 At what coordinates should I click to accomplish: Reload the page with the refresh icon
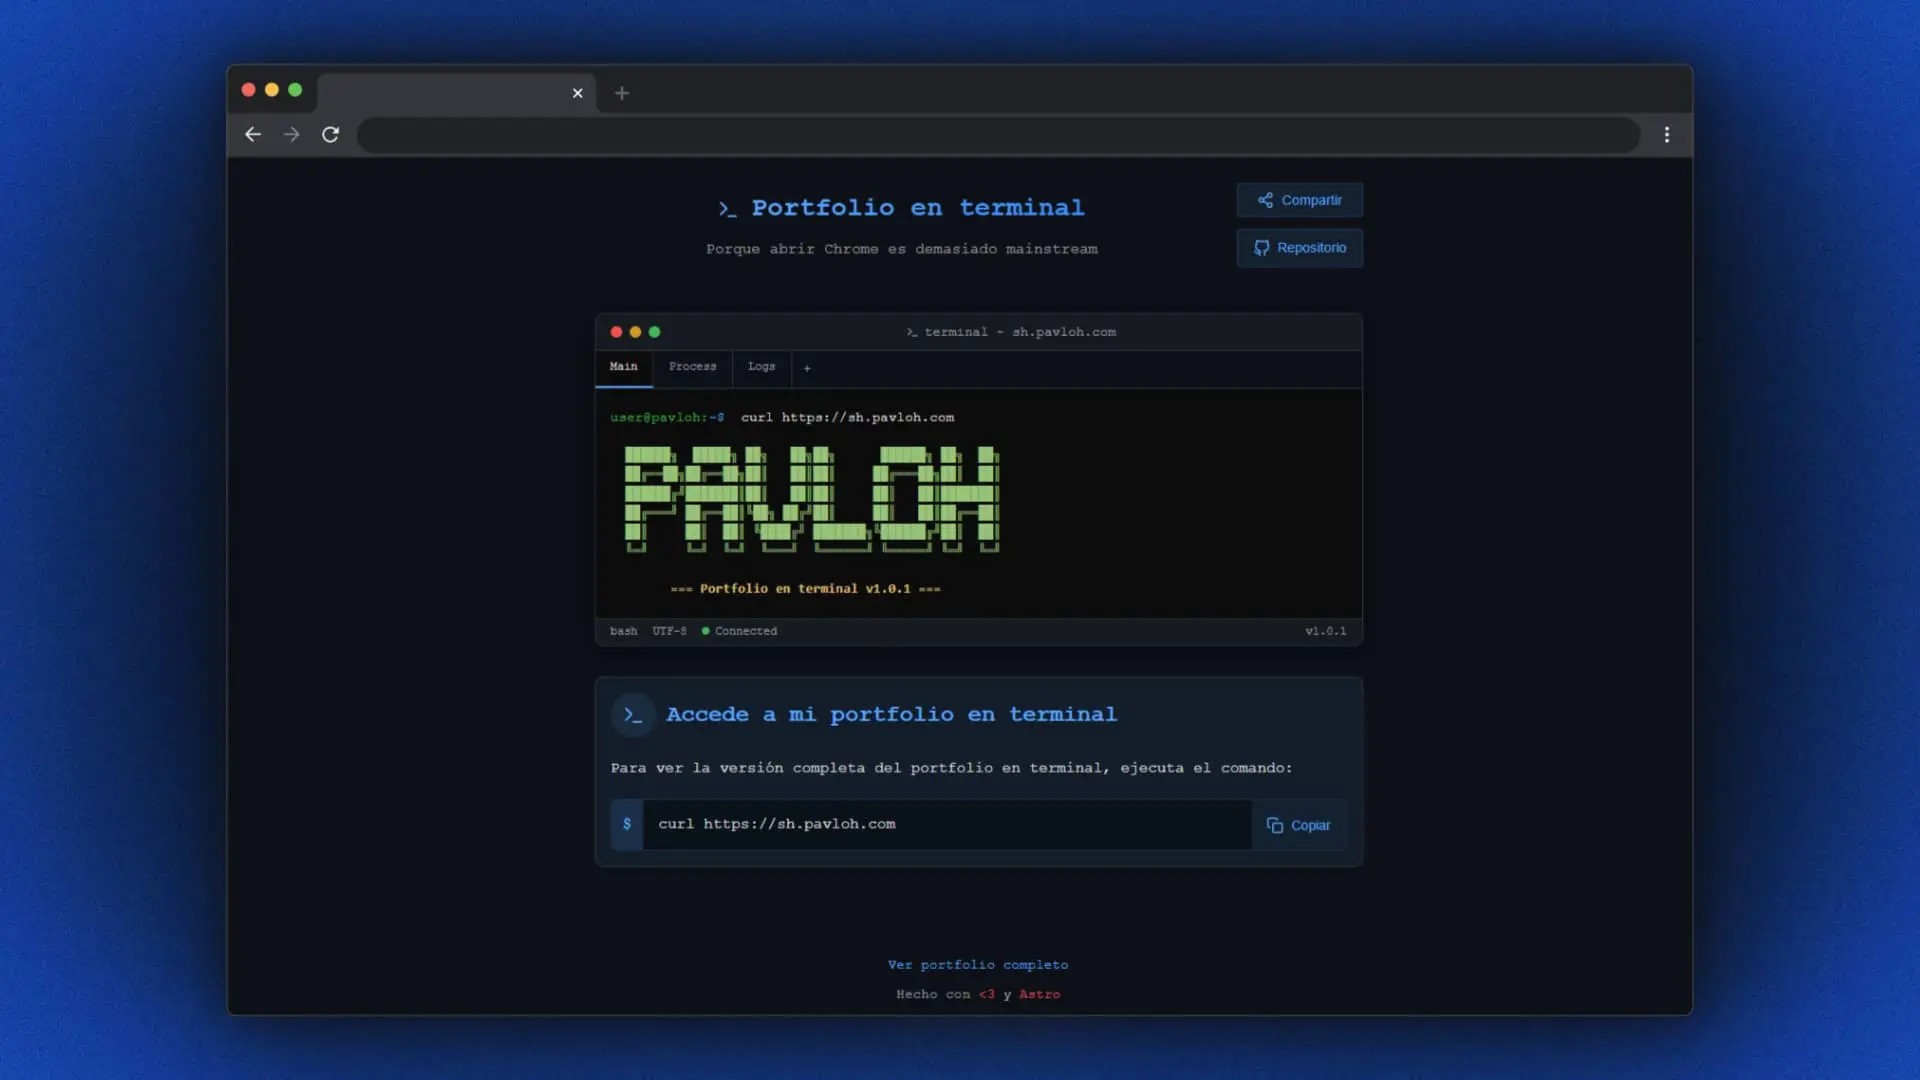331,134
